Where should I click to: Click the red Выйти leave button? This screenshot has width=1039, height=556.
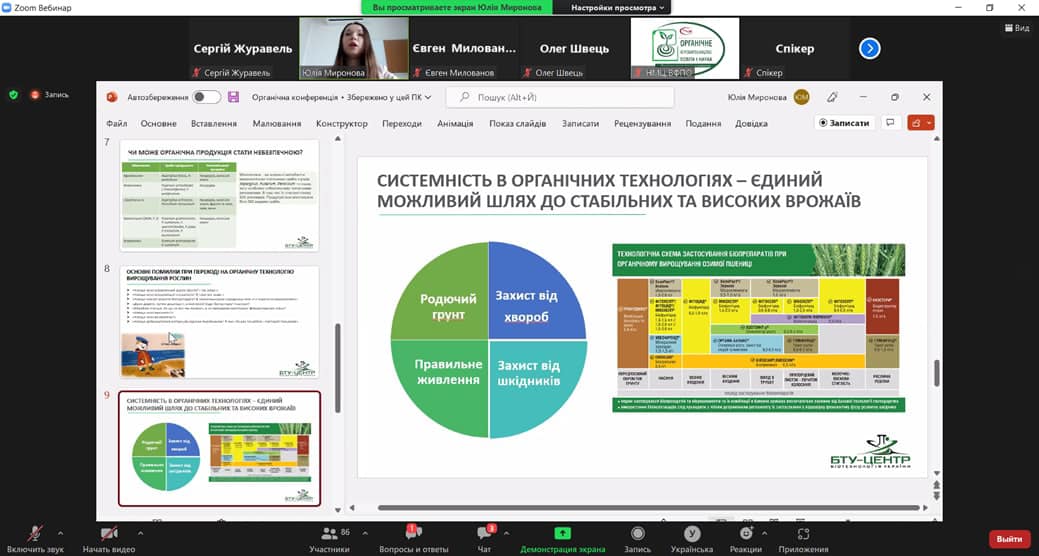[1008, 539]
